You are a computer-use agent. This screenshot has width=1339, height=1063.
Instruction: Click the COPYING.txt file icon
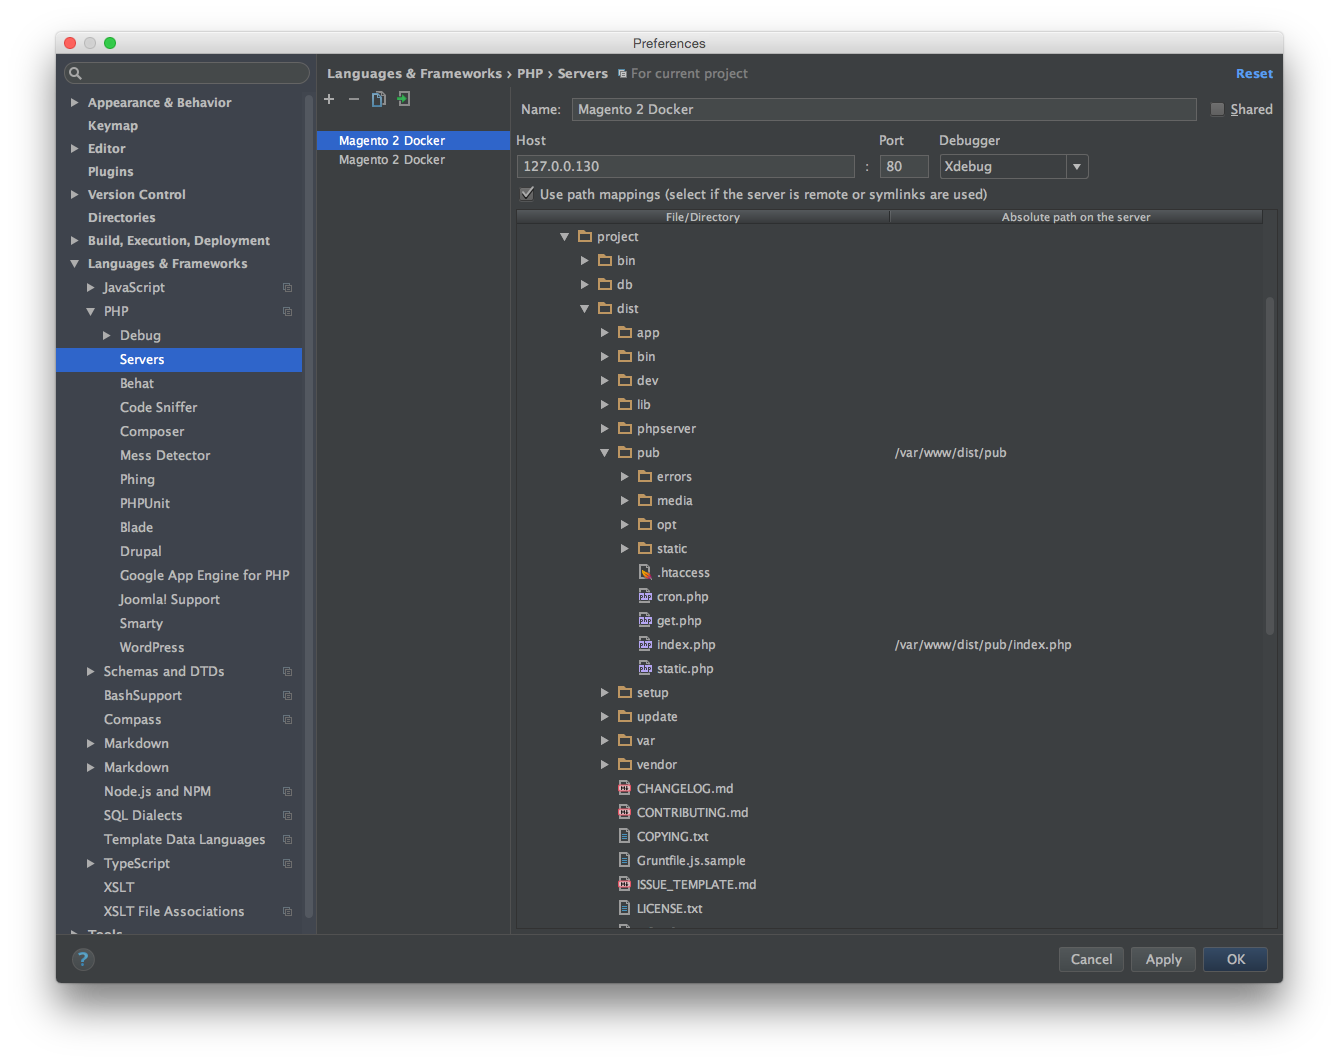pyautogui.click(x=625, y=836)
